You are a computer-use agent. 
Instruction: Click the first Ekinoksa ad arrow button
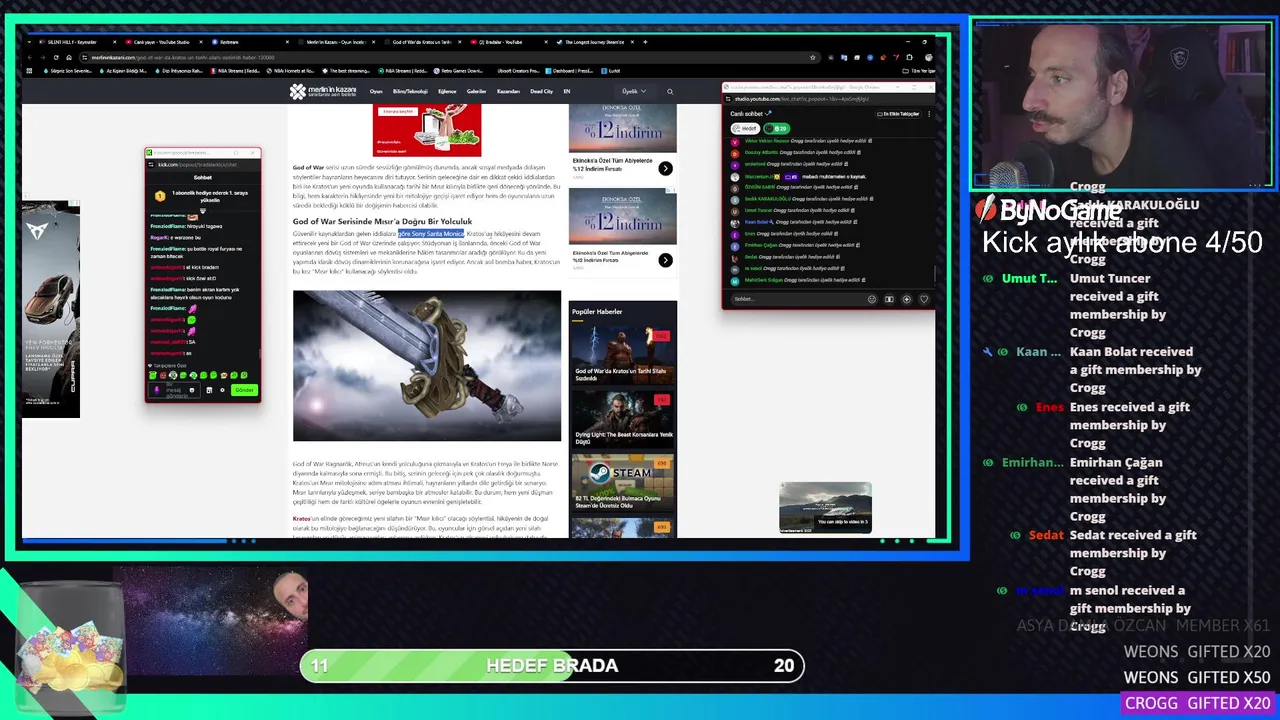(x=665, y=168)
